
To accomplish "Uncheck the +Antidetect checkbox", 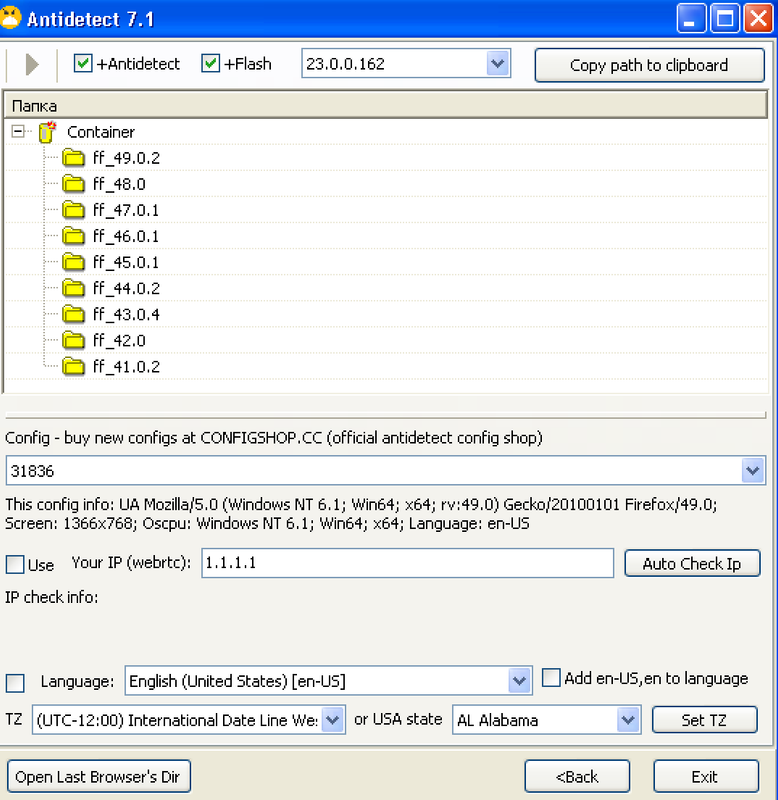I will point(83,64).
